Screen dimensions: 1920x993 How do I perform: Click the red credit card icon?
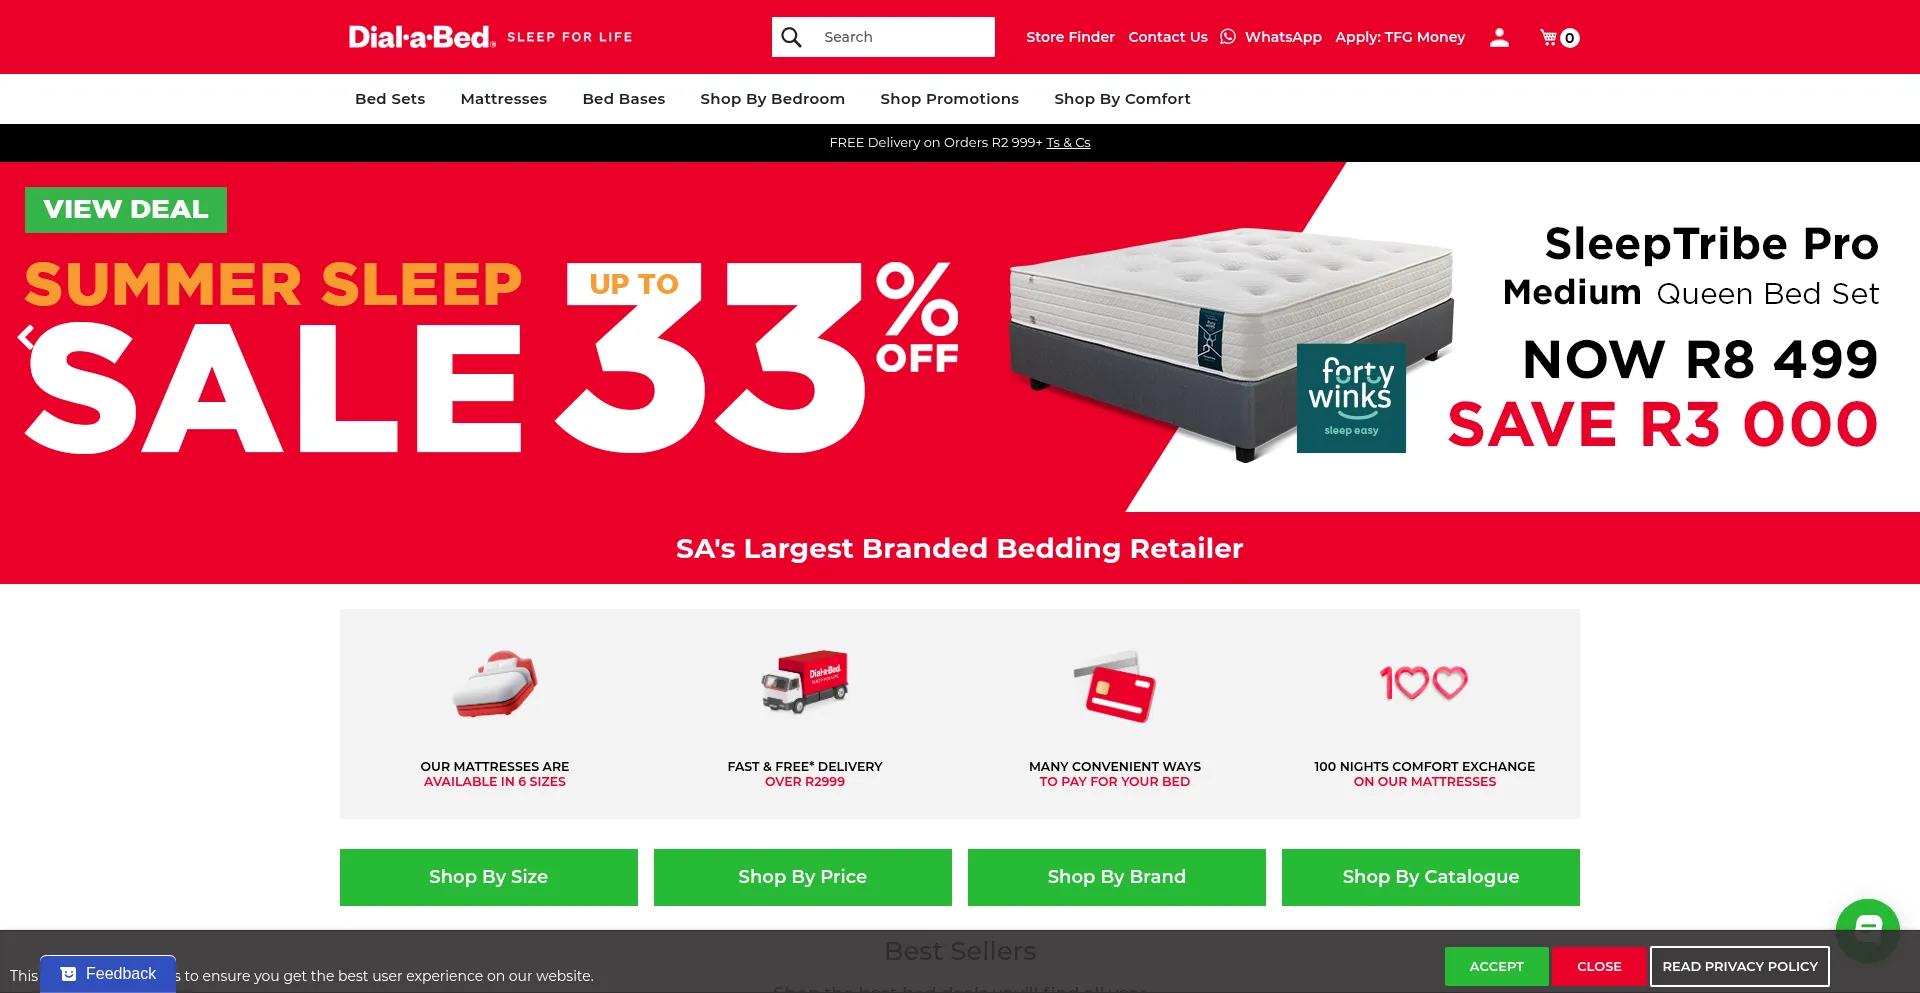click(1115, 687)
